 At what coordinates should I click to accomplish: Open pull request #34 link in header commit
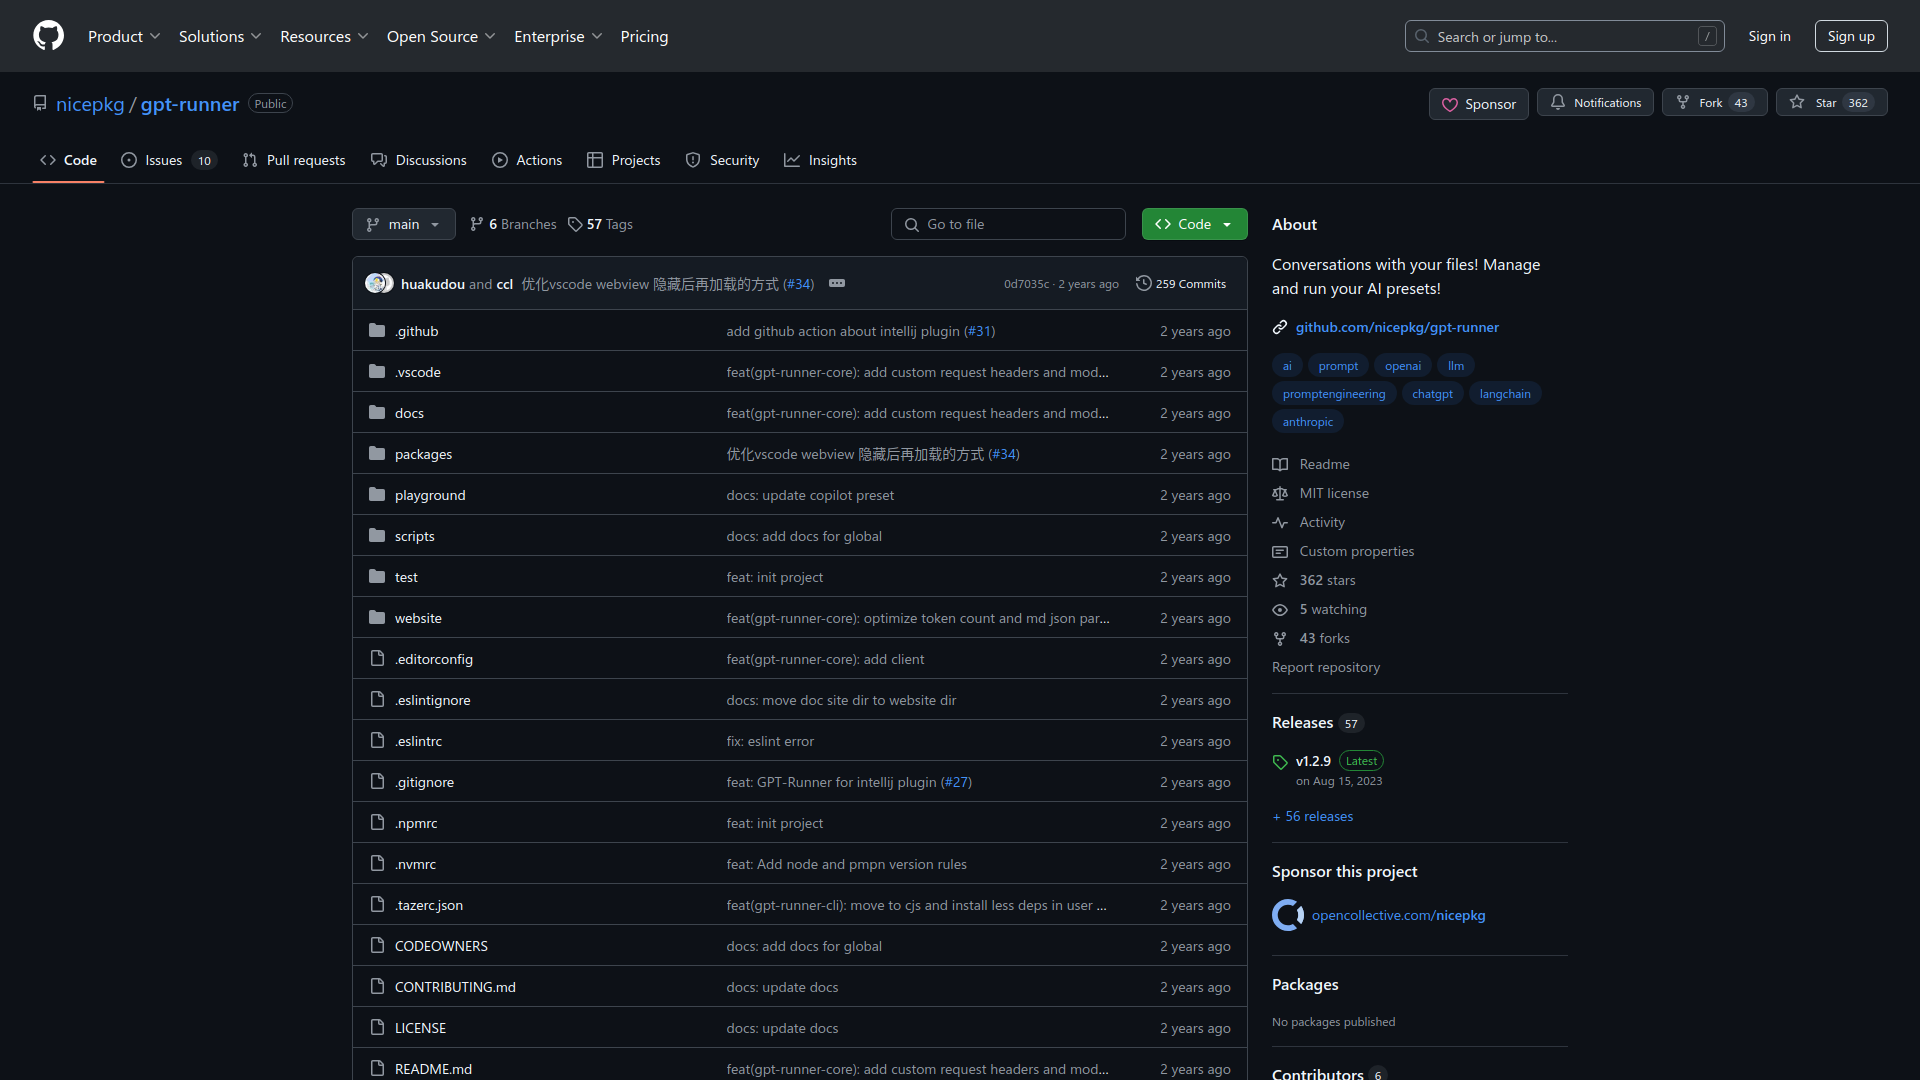tap(798, 284)
